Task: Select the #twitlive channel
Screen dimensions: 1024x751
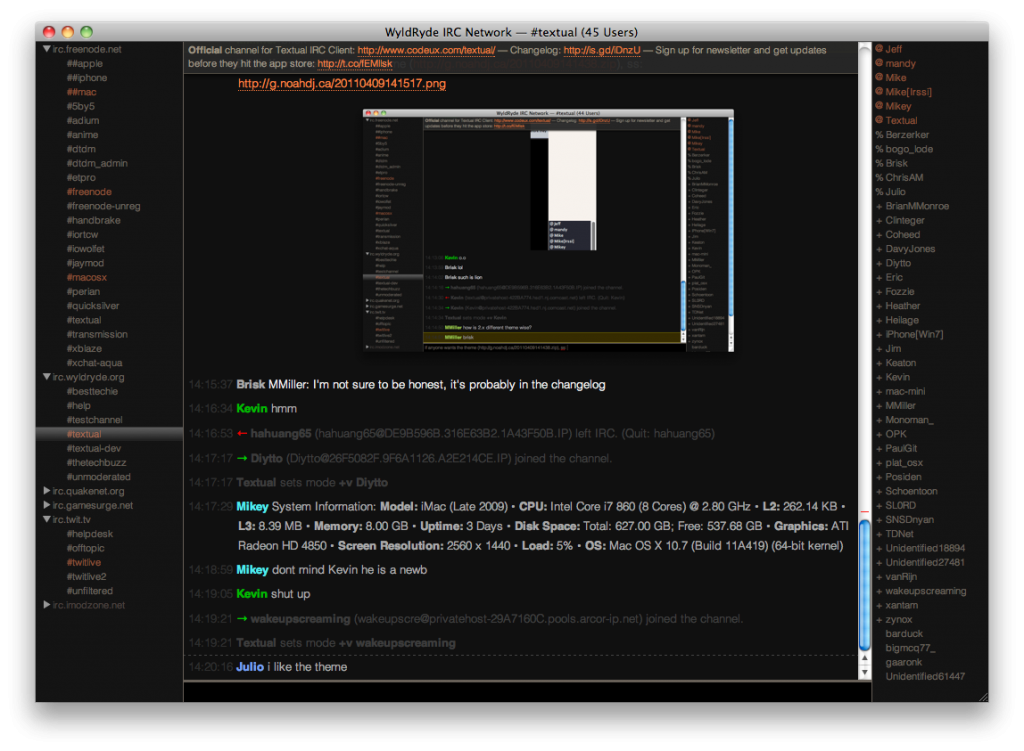Action: click(x=84, y=562)
